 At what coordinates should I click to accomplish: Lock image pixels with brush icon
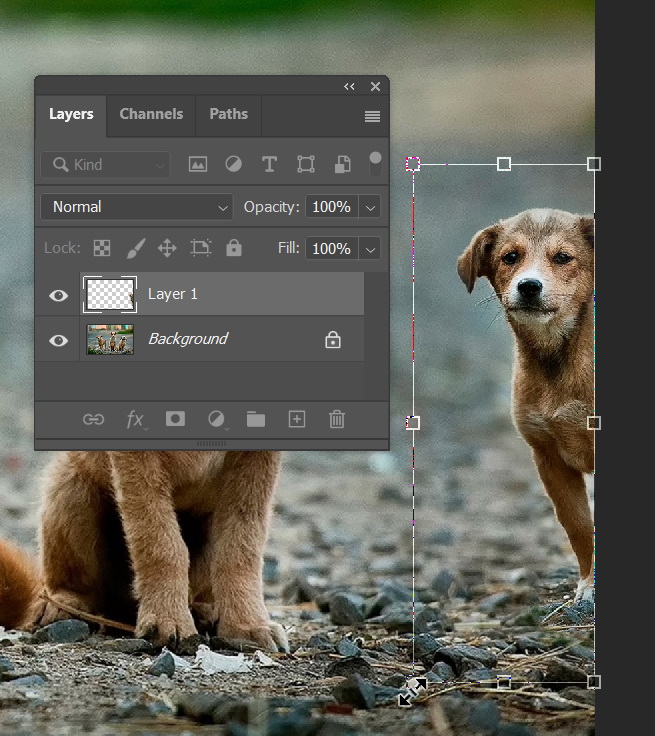[x=136, y=248]
